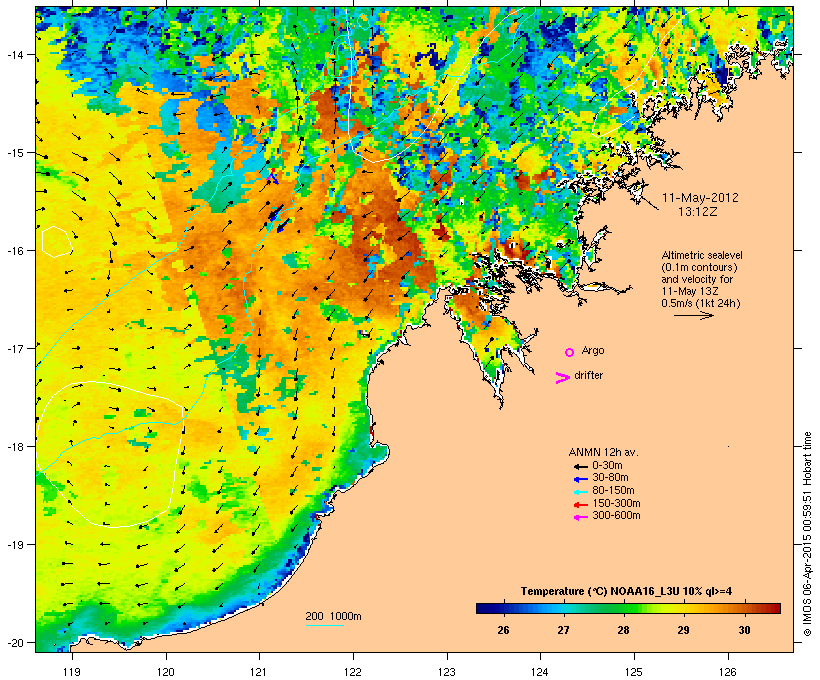Image resolution: width=820 pixels, height=680 pixels.
Task: Click the magenta Argo circle legend symbol
Action: (570, 353)
